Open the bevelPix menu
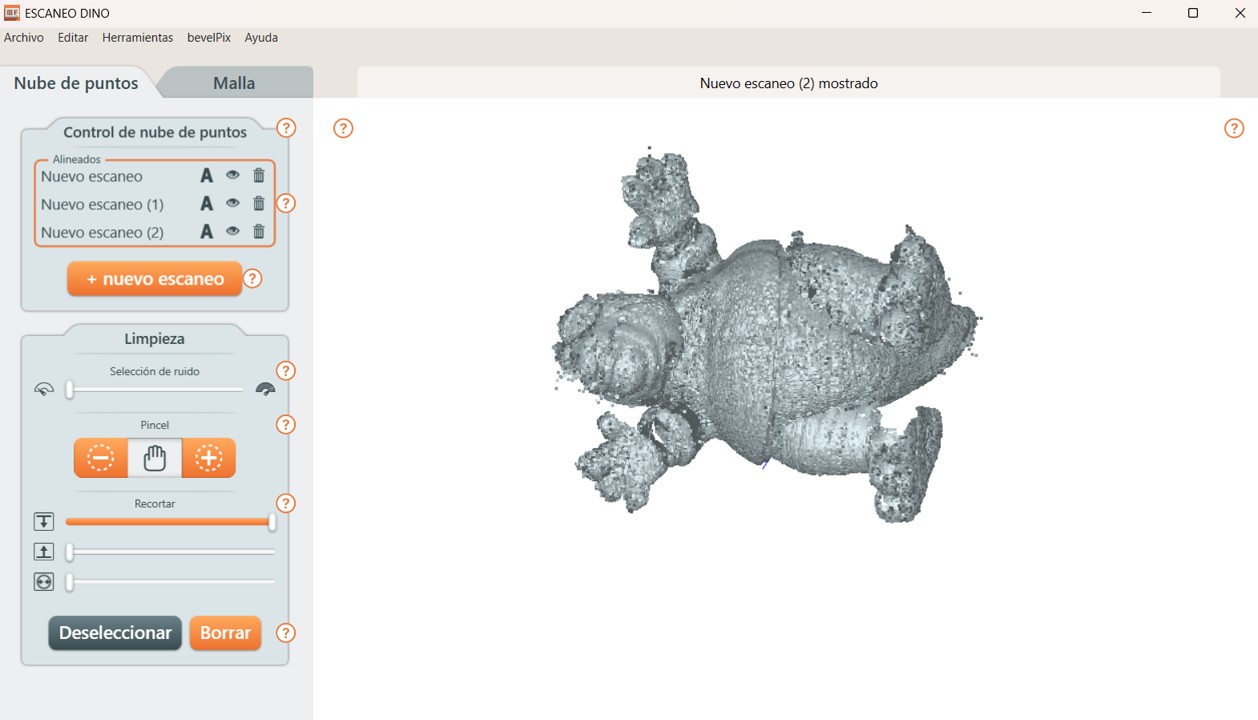Image resolution: width=1258 pixels, height=720 pixels. [209, 37]
